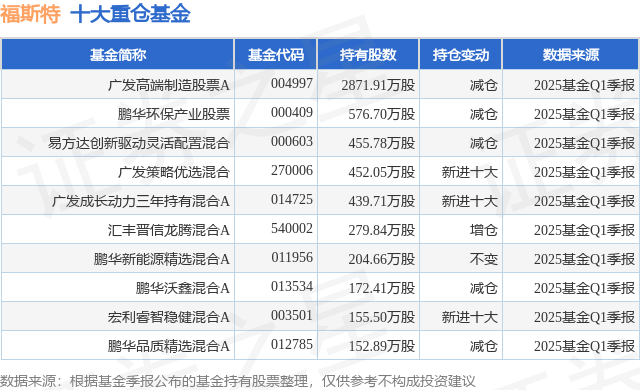Click fund name 广发成长动力三年持有混合A
Screen dimensions: 640x390
click(x=141, y=201)
